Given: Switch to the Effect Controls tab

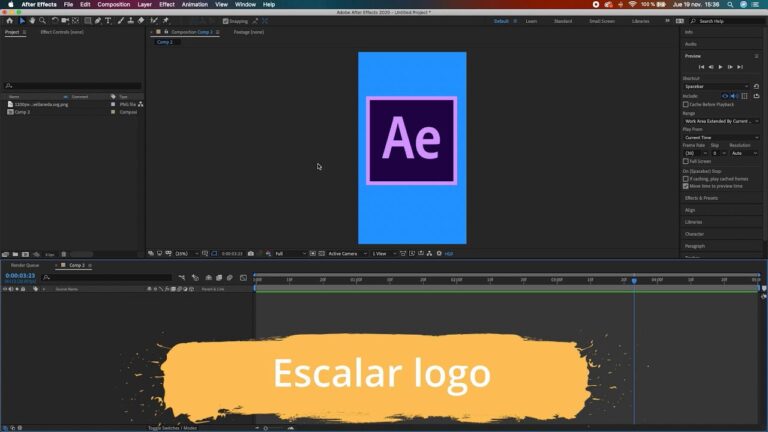Looking at the screenshot, I should [62, 32].
